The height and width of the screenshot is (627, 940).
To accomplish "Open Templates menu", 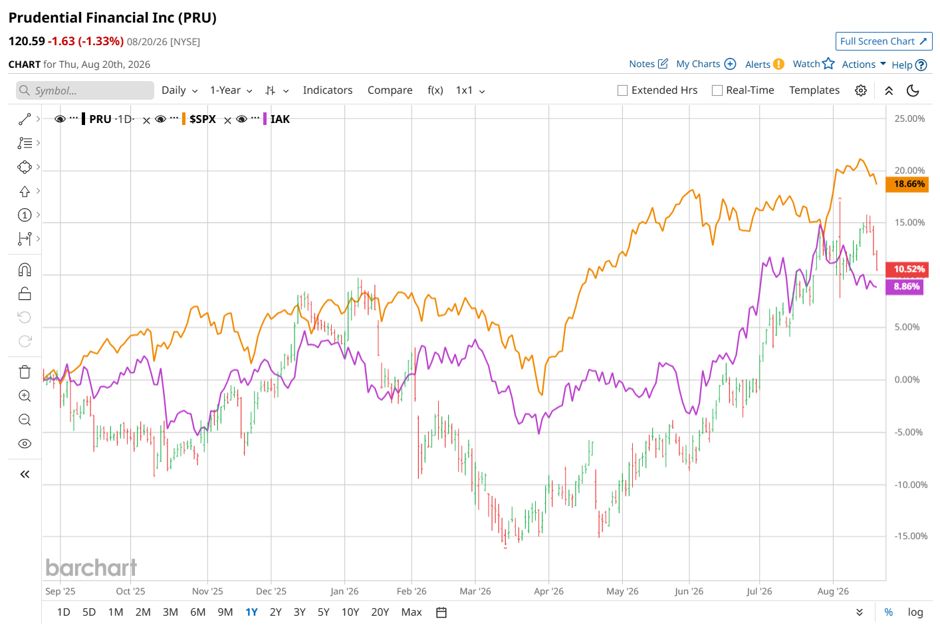I will [814, 91].
